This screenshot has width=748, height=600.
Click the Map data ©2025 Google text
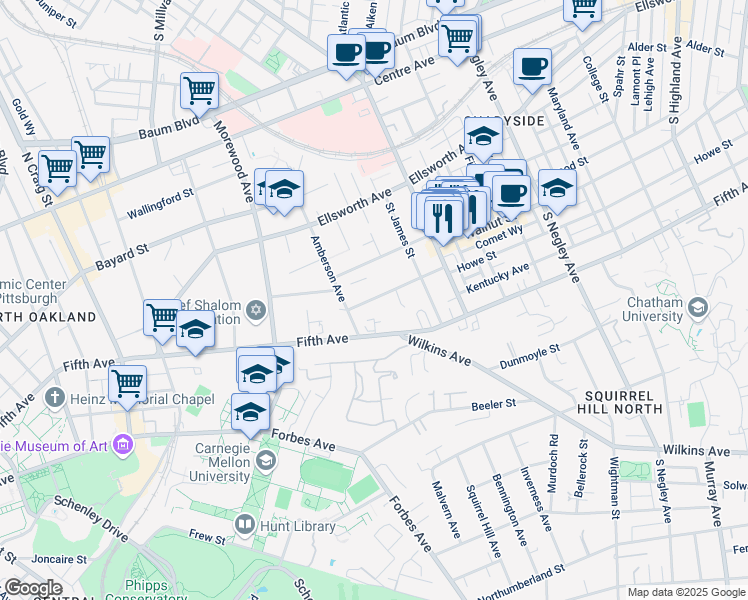(686, 592)
